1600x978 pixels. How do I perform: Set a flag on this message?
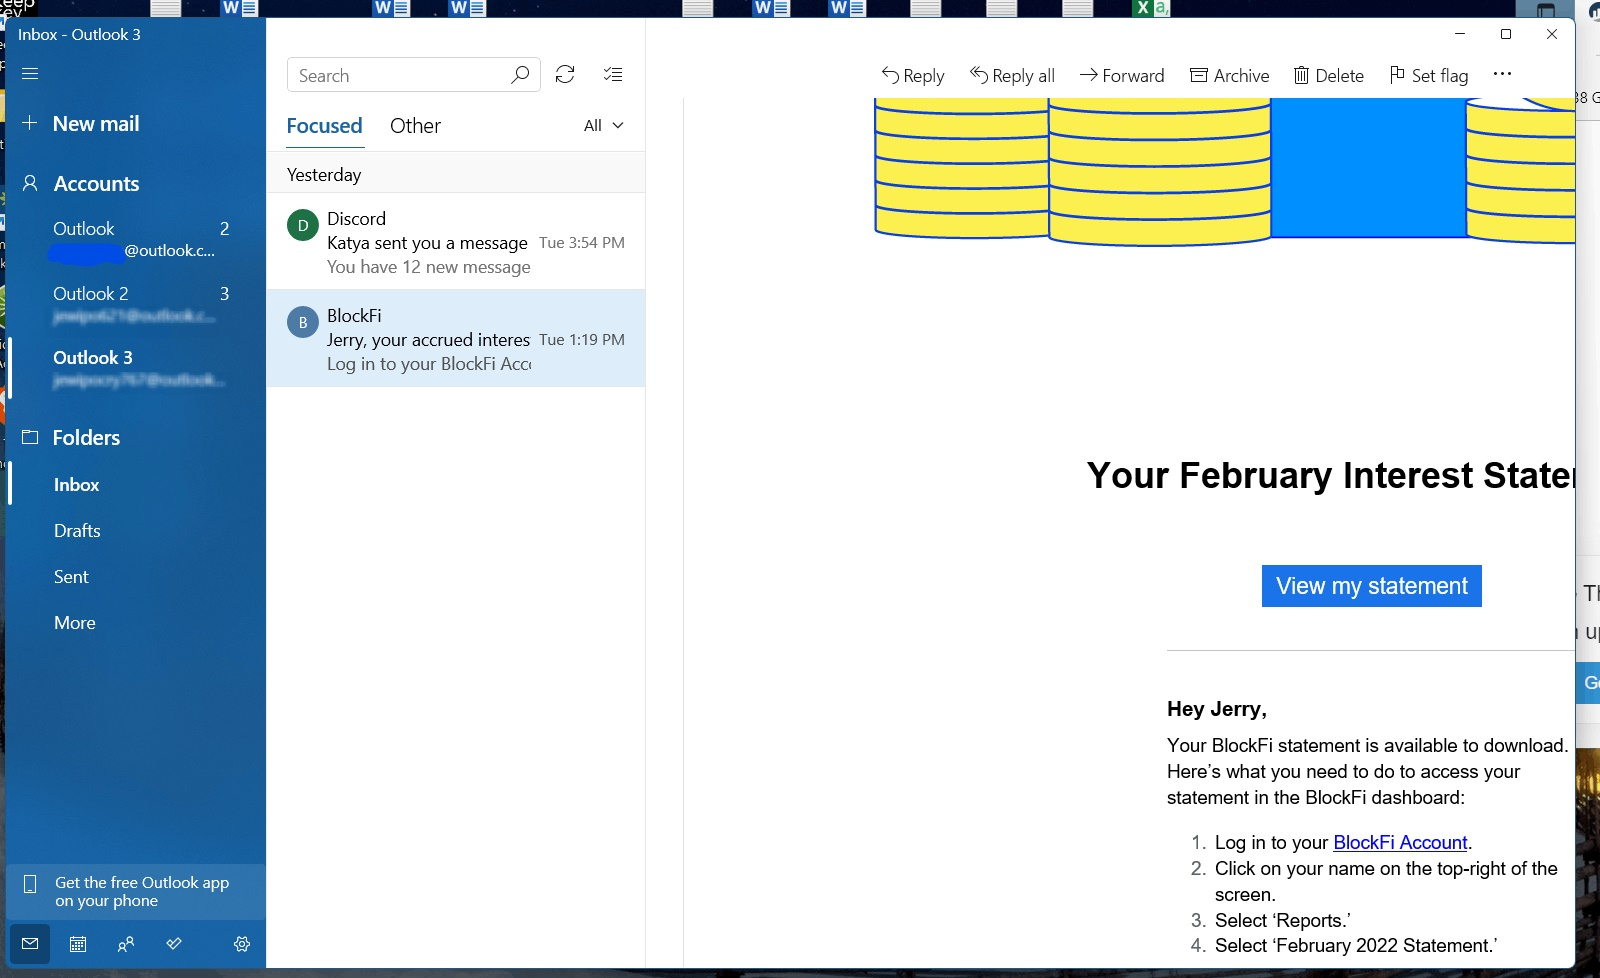(x=1428, y=75)
